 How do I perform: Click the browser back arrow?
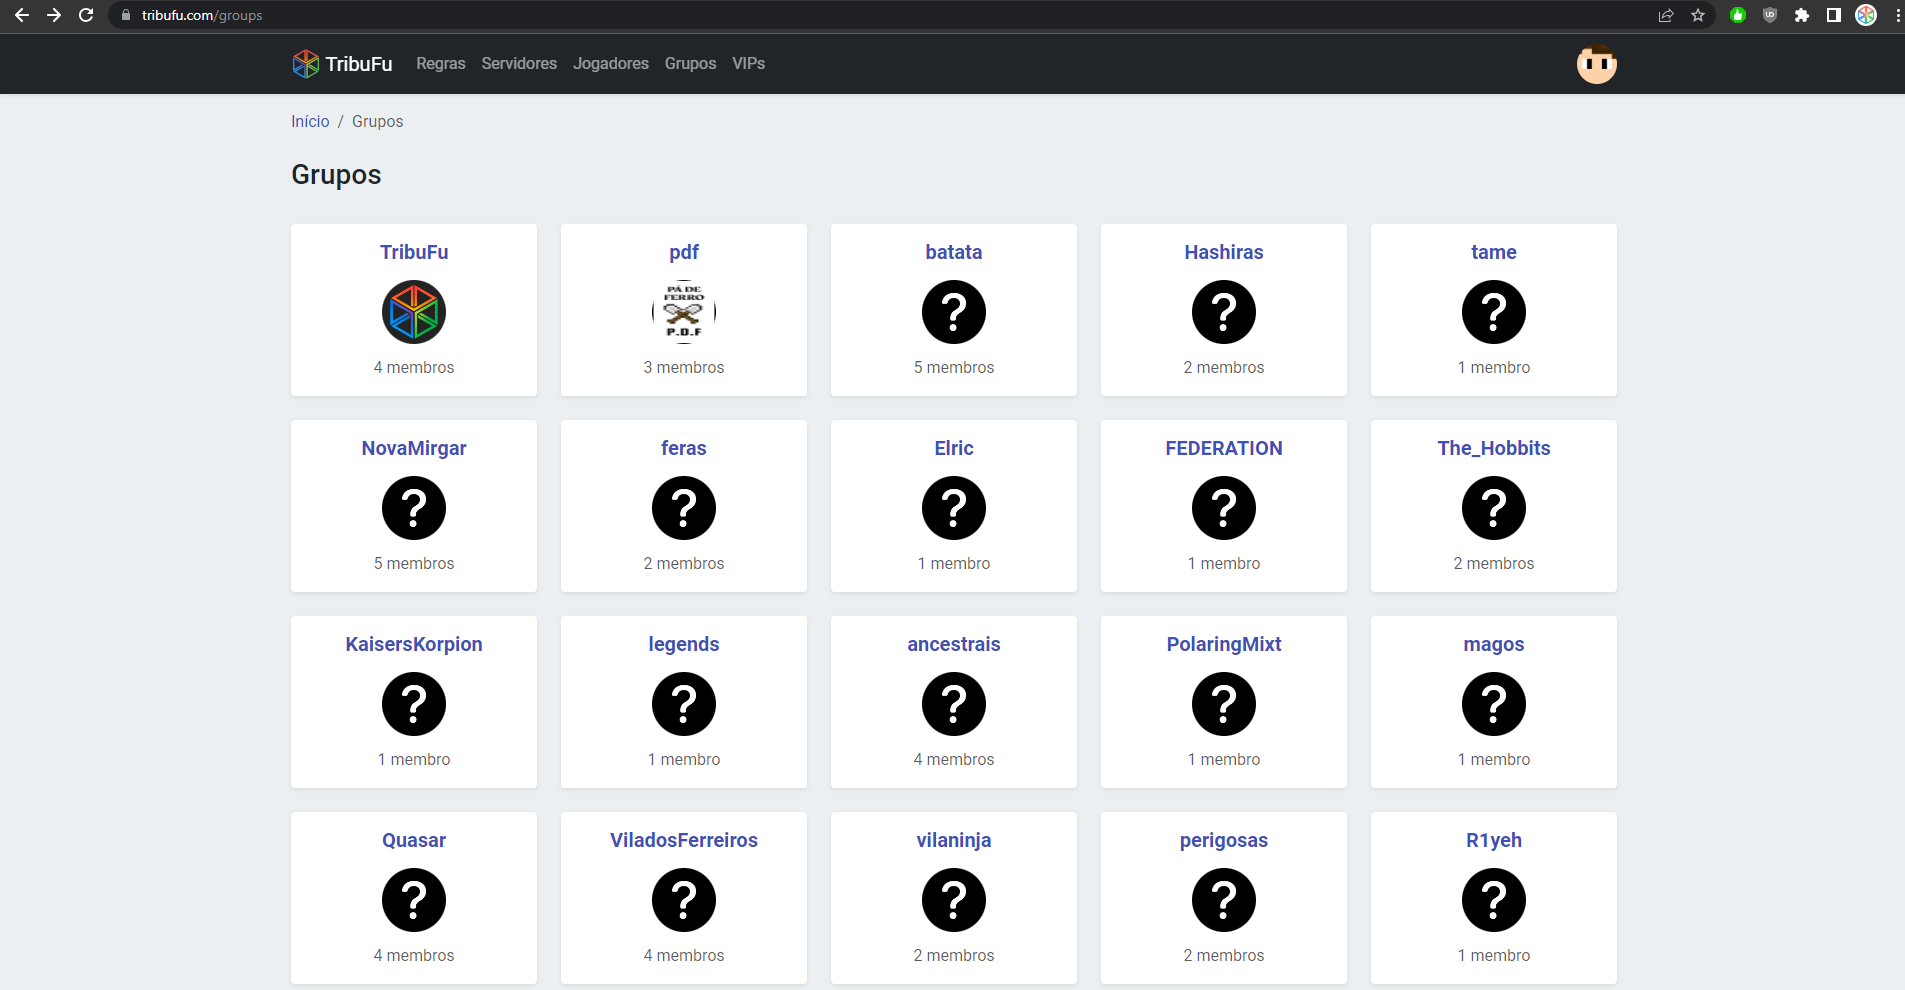[x=22, y=15]
